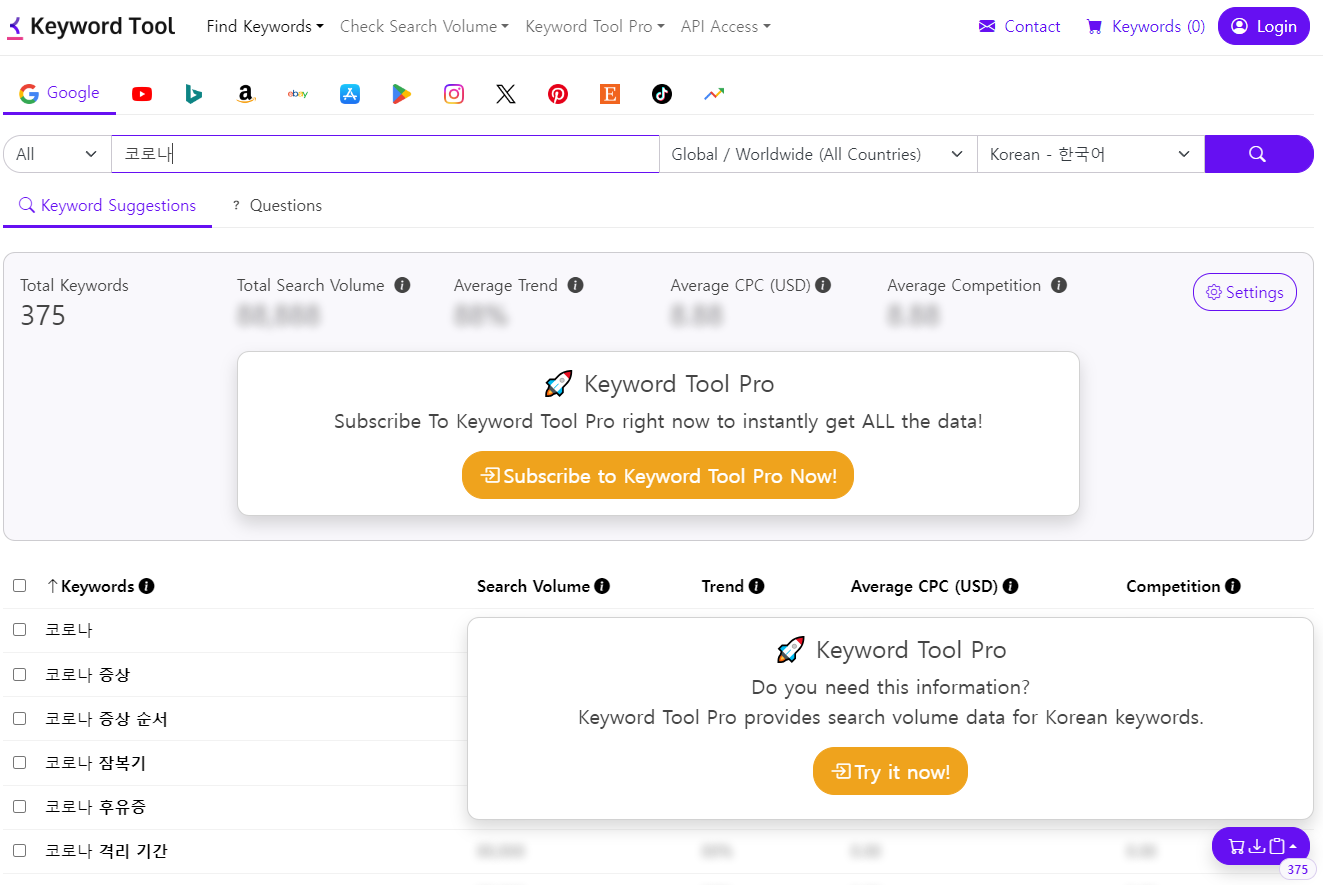
Task: Click the keyword search input field
Action: pos(385,154)
